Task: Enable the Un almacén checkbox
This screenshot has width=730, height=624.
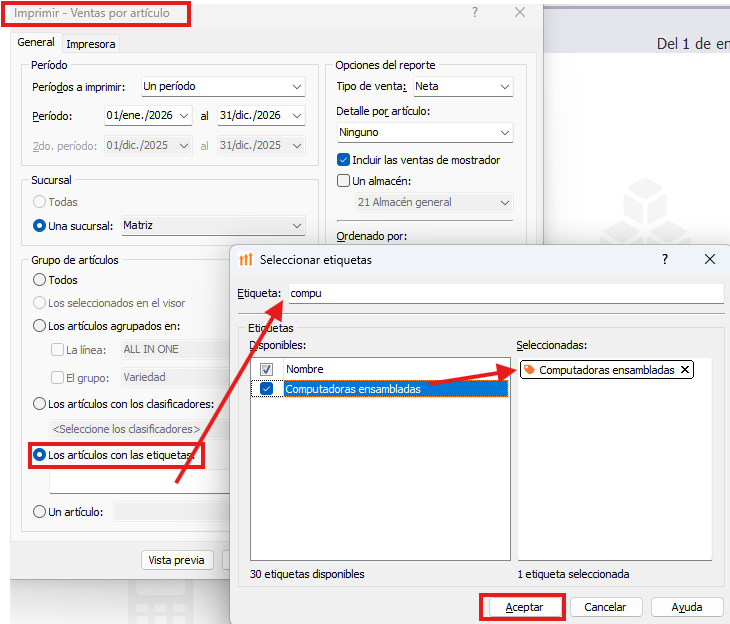Action: coord(343,181)
